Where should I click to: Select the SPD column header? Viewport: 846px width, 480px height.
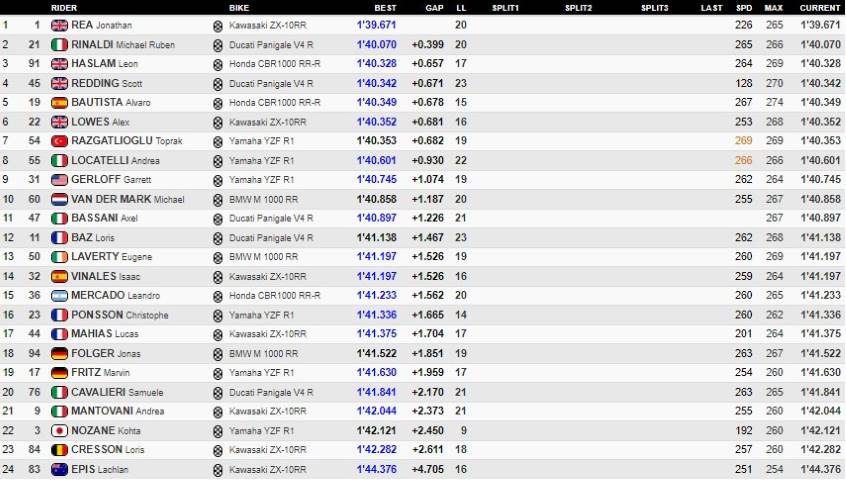point(744,8)
